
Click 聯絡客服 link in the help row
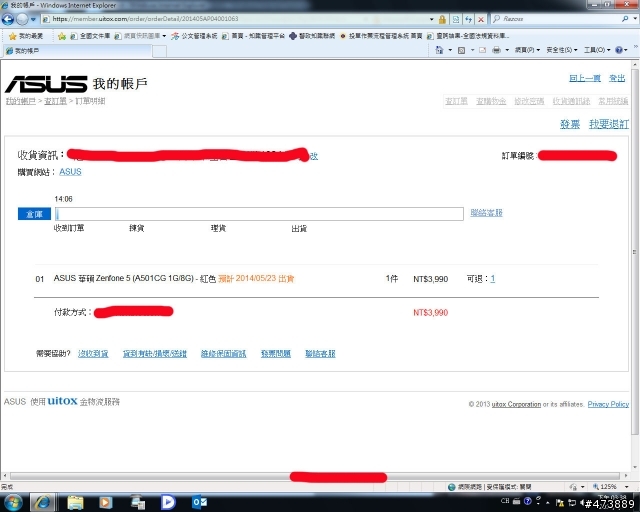(320, 354)
